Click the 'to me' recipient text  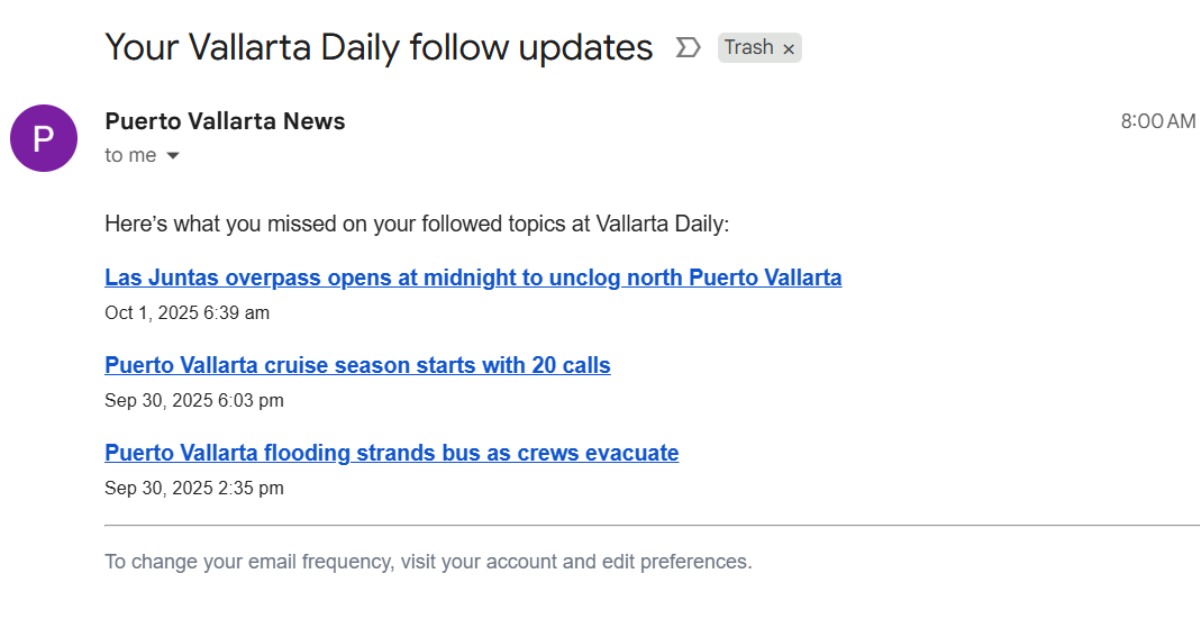pos(130,155)
